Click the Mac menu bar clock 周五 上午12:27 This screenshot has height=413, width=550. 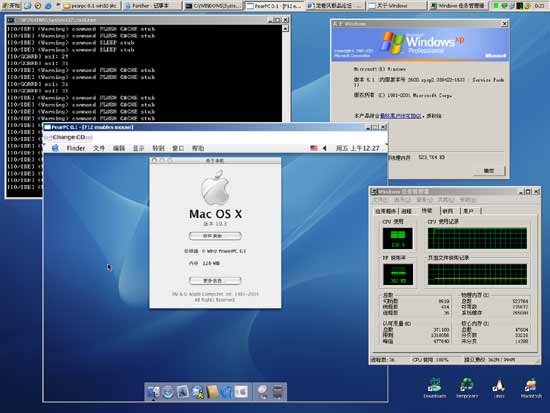[357, 148]
